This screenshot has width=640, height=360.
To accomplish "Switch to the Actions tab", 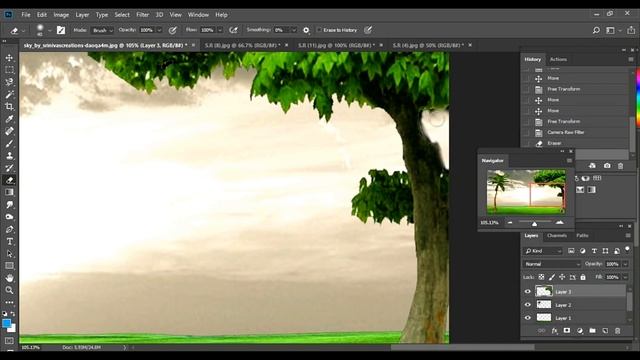I will coord(558,59).
